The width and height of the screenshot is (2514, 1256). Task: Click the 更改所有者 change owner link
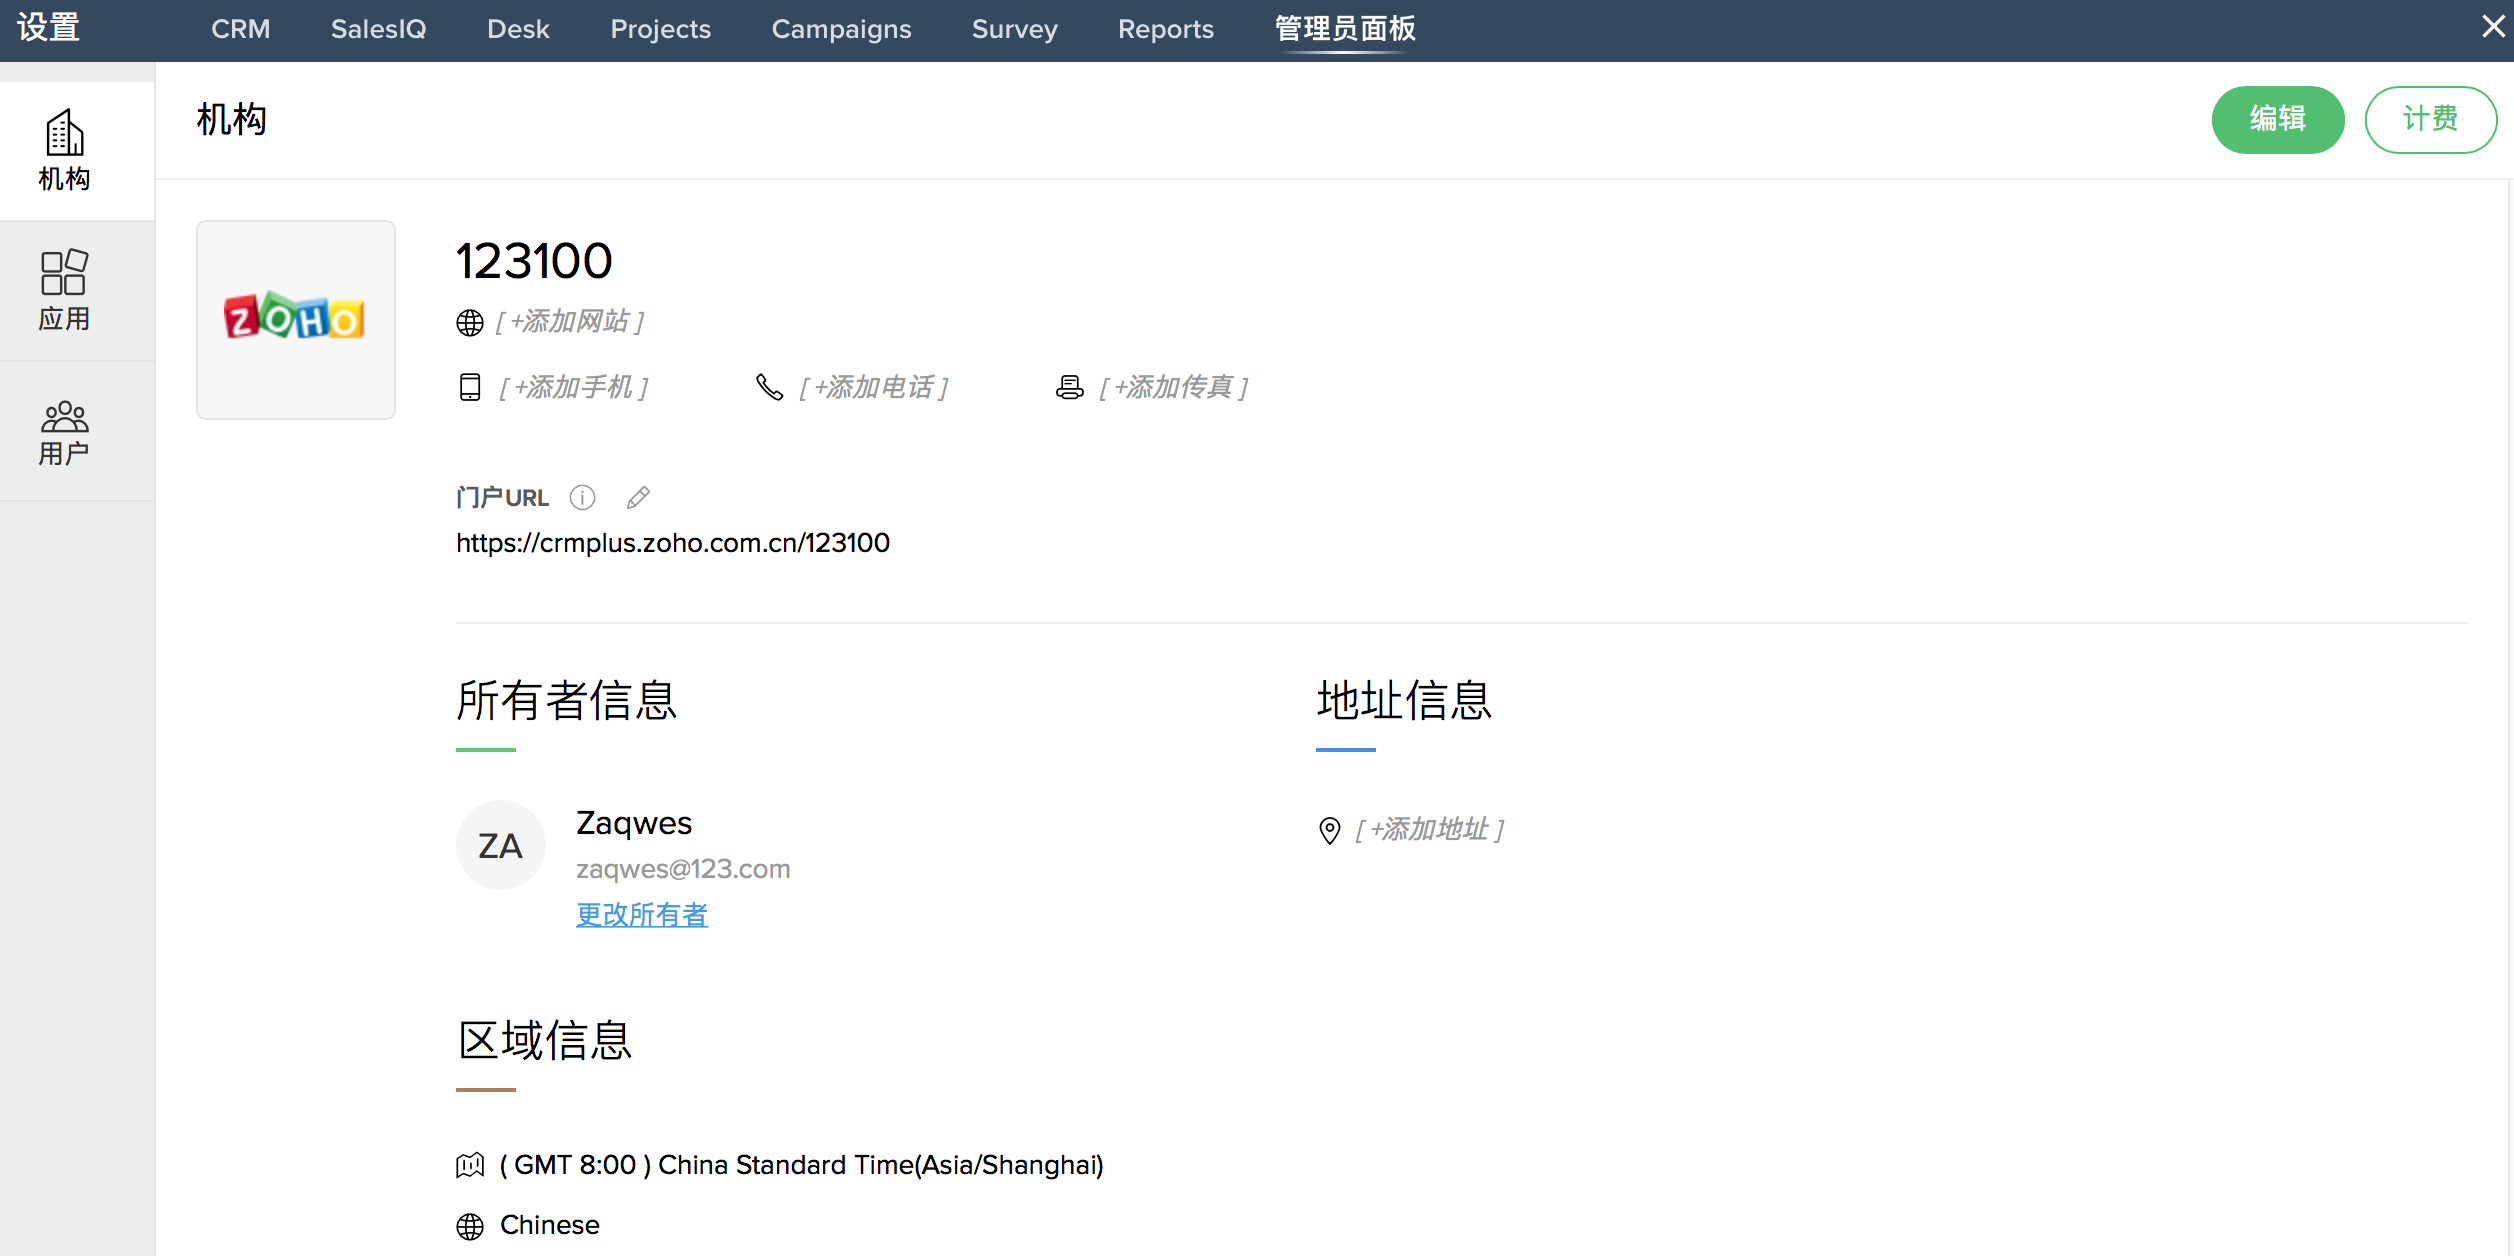click(642, 915)
